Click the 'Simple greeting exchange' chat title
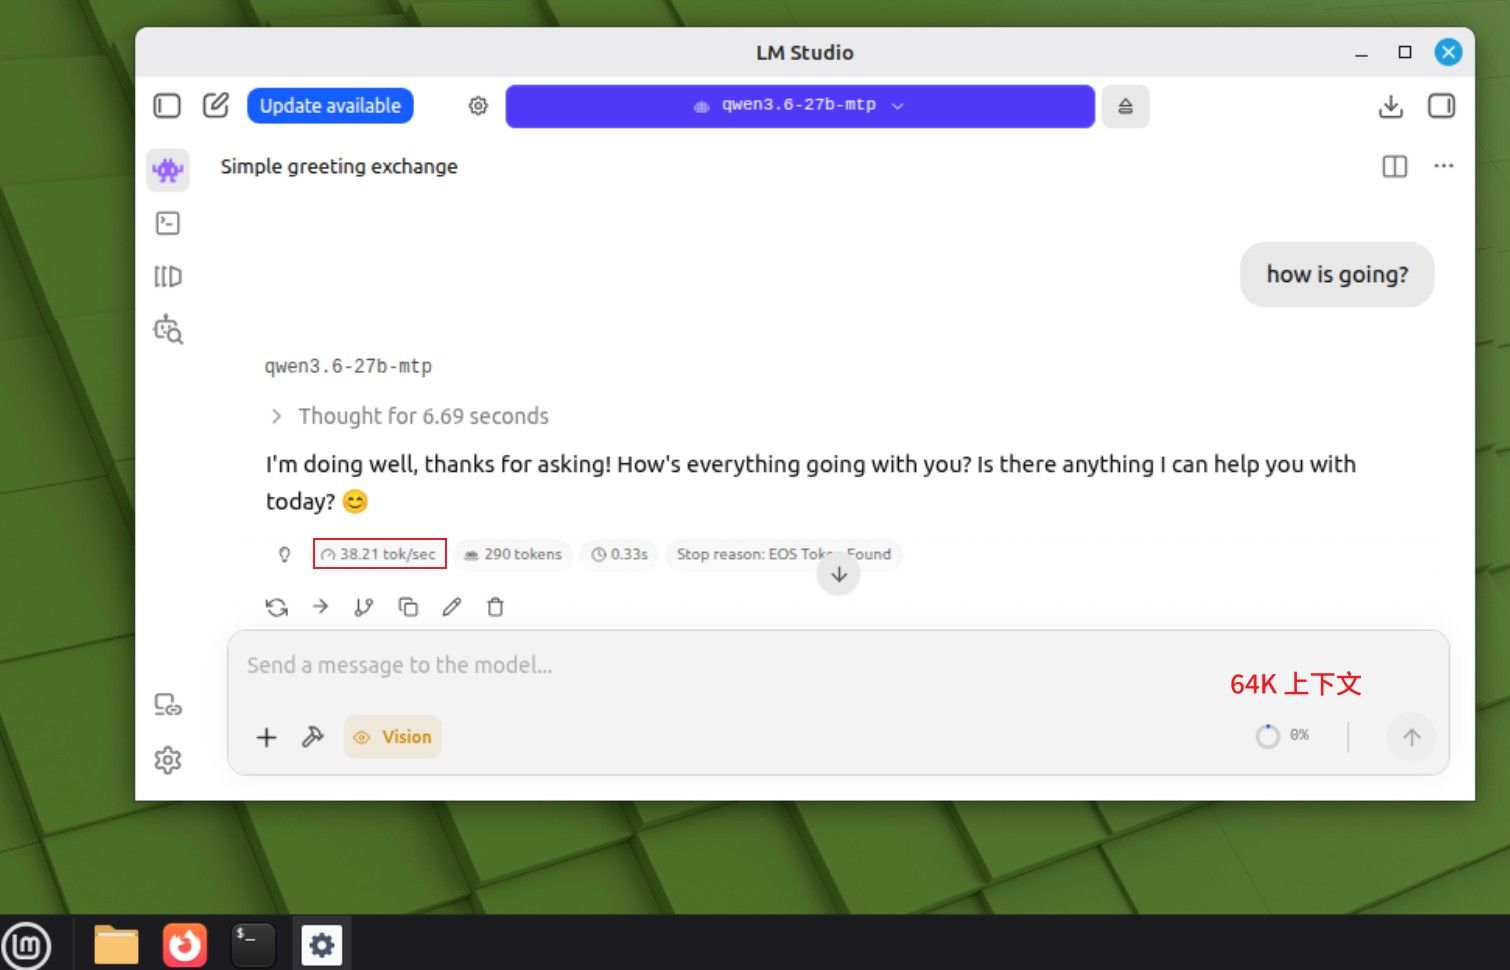Screen dimensions: 1510x970 [339, 166]
